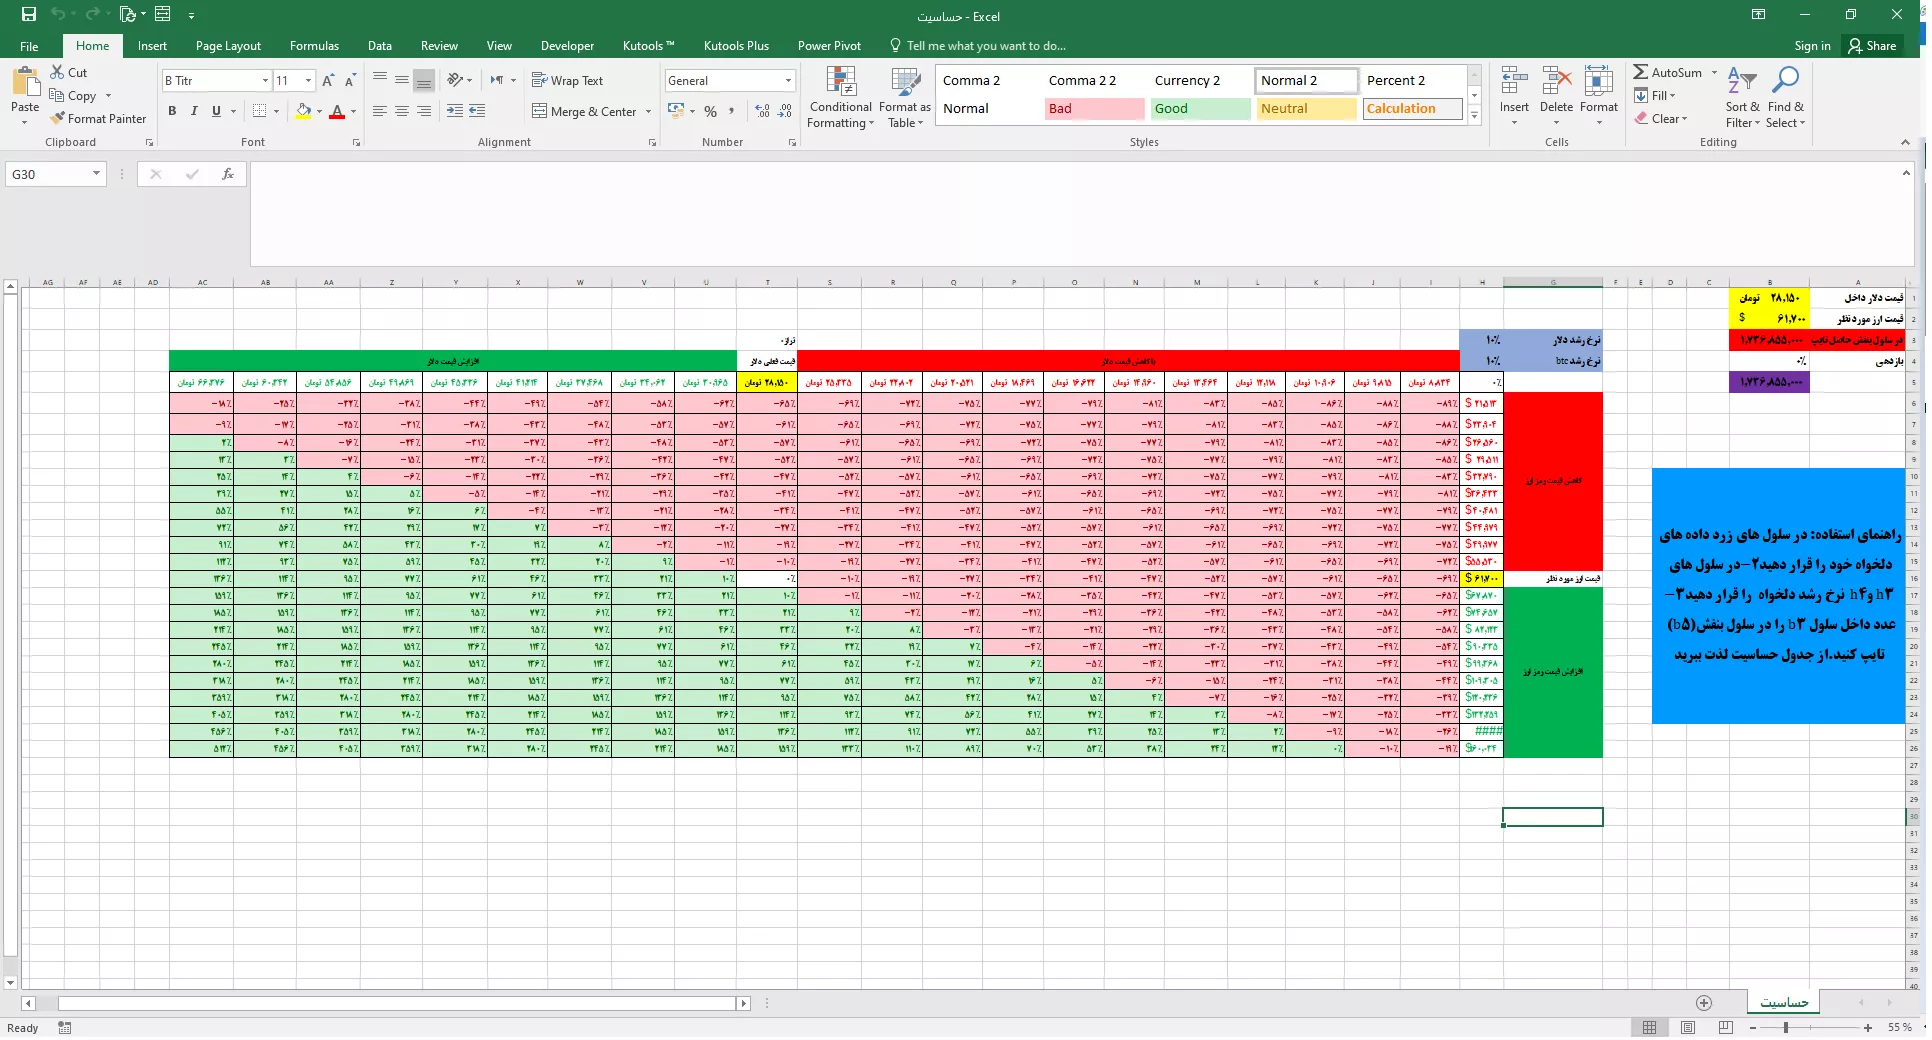Toggle Bold formatting
This screenshot has height=1040, width=1932.
(x=172, y=111)
